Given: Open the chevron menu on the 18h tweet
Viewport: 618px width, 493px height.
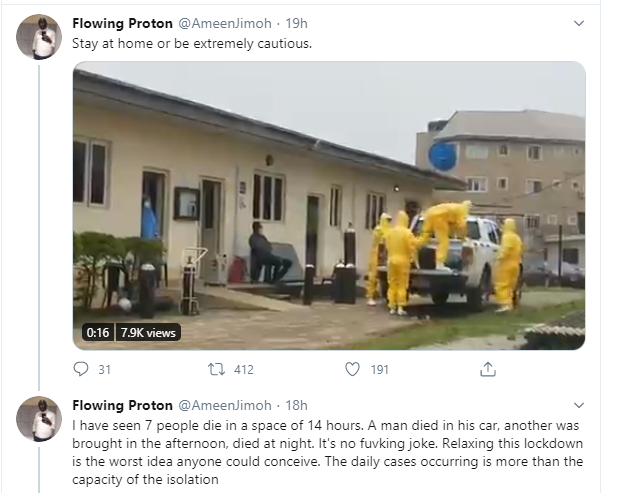Looking at the screenshot, I should click(578, 405).
